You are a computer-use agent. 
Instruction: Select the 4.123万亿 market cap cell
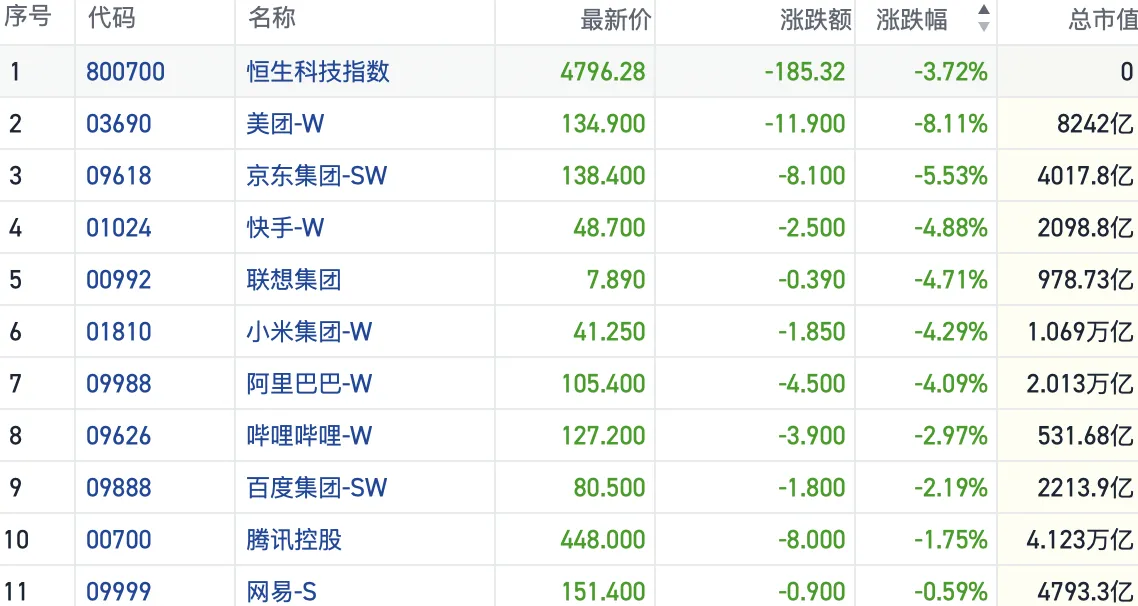1080,540
